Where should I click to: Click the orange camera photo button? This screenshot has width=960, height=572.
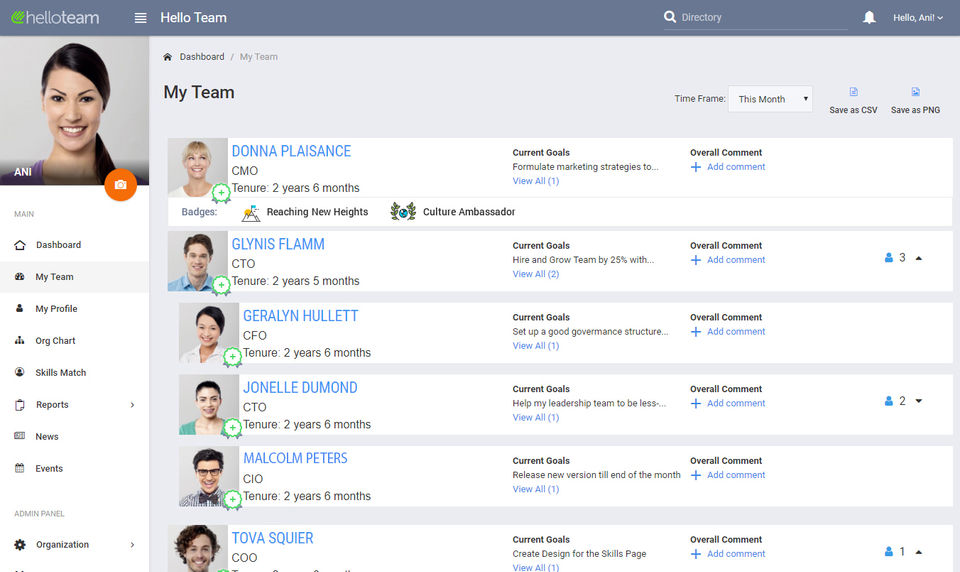click(x=121, y=184)
